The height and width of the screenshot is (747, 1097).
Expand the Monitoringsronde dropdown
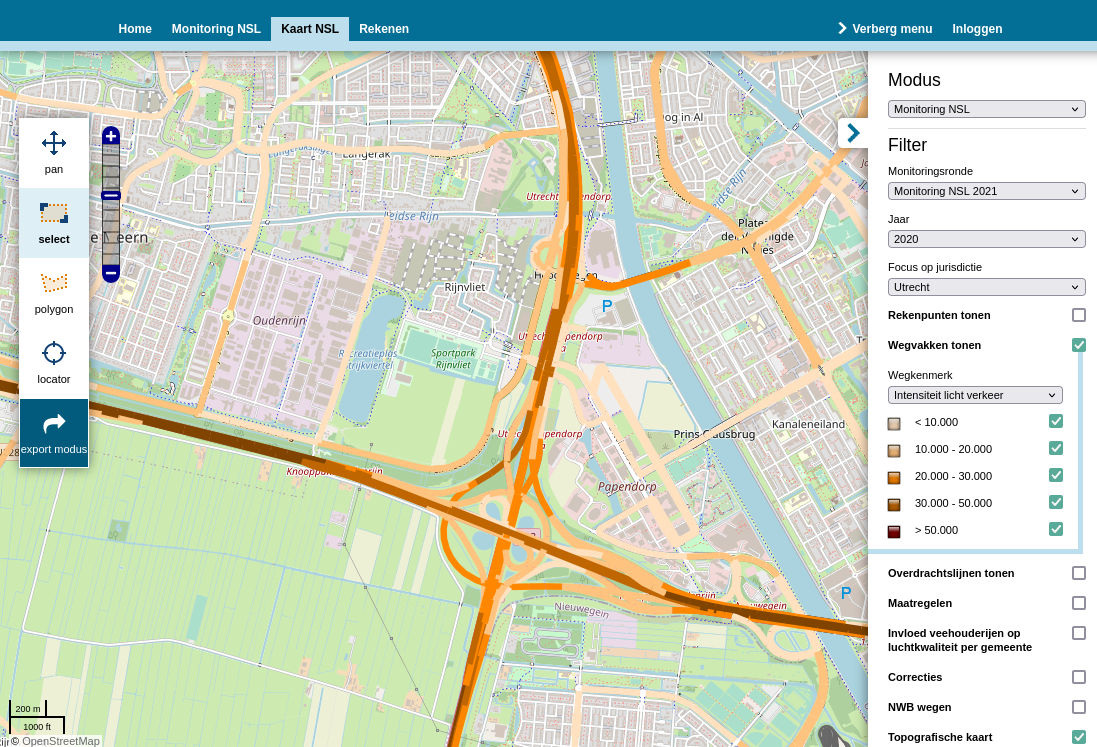click(986, 191)
